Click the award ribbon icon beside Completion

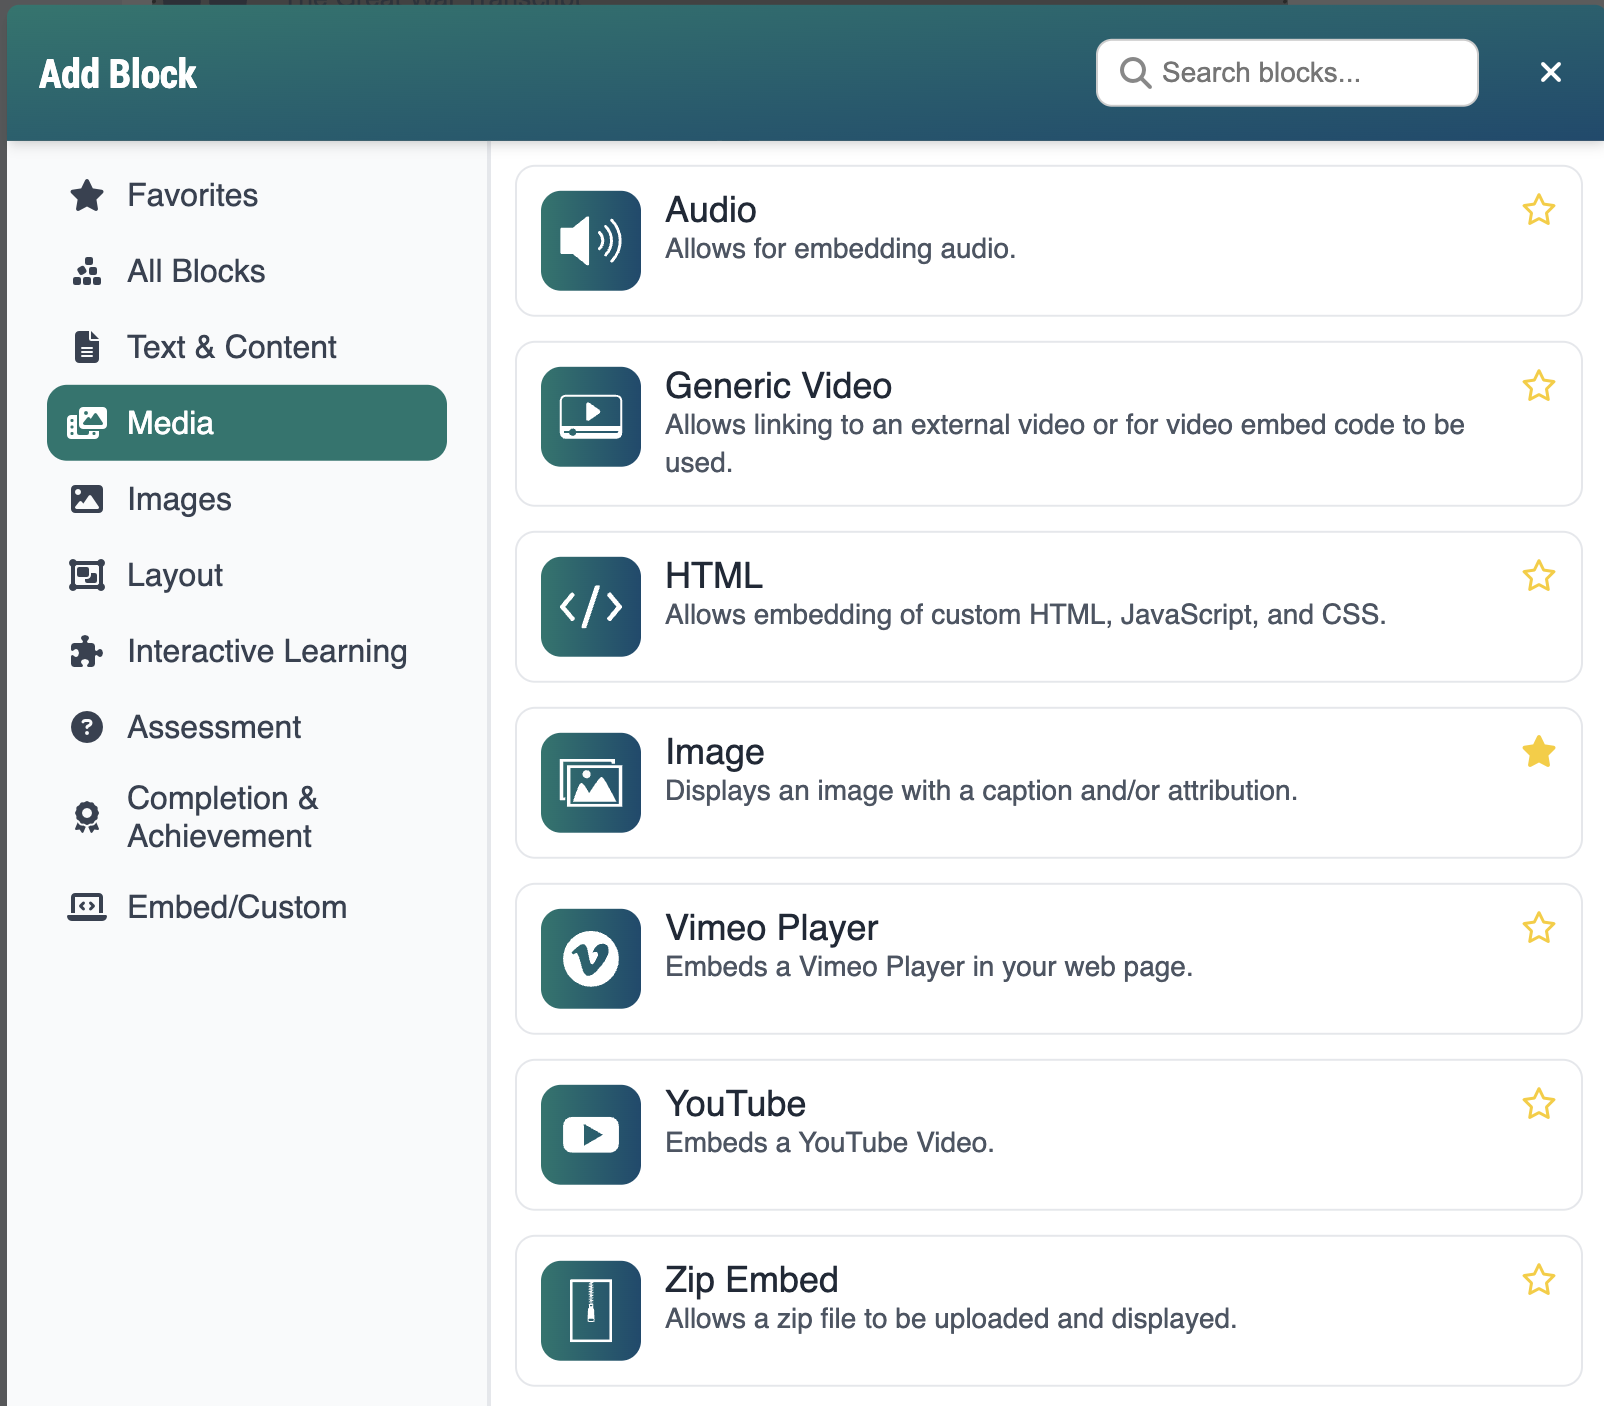click(87, 817)
